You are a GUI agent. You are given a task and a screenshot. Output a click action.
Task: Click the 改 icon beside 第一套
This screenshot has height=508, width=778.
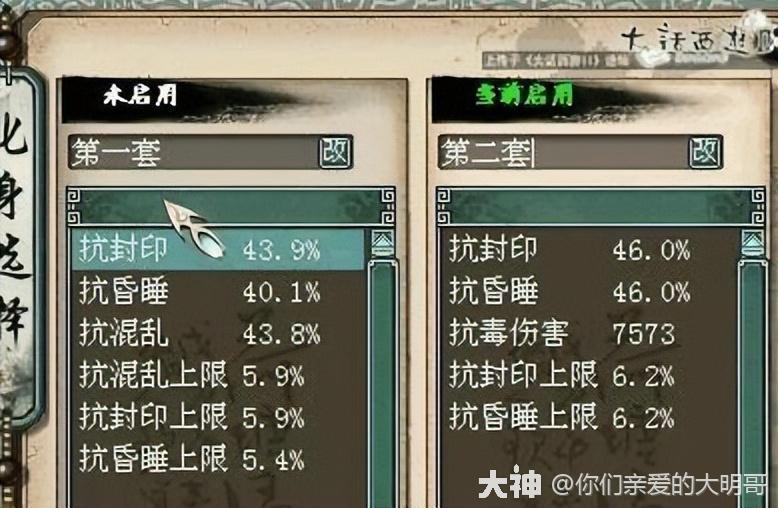pos(335,152)
